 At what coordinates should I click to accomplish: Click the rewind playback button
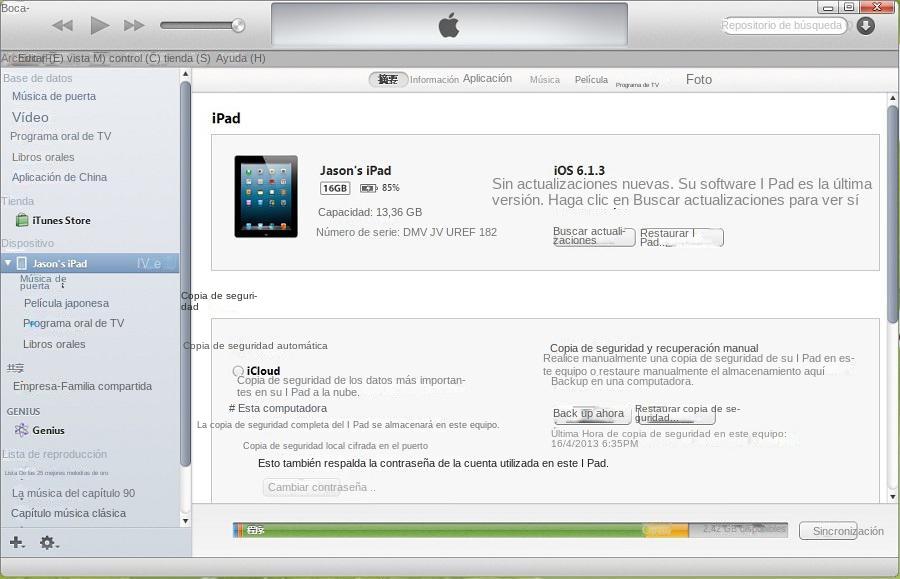(62, 25)
